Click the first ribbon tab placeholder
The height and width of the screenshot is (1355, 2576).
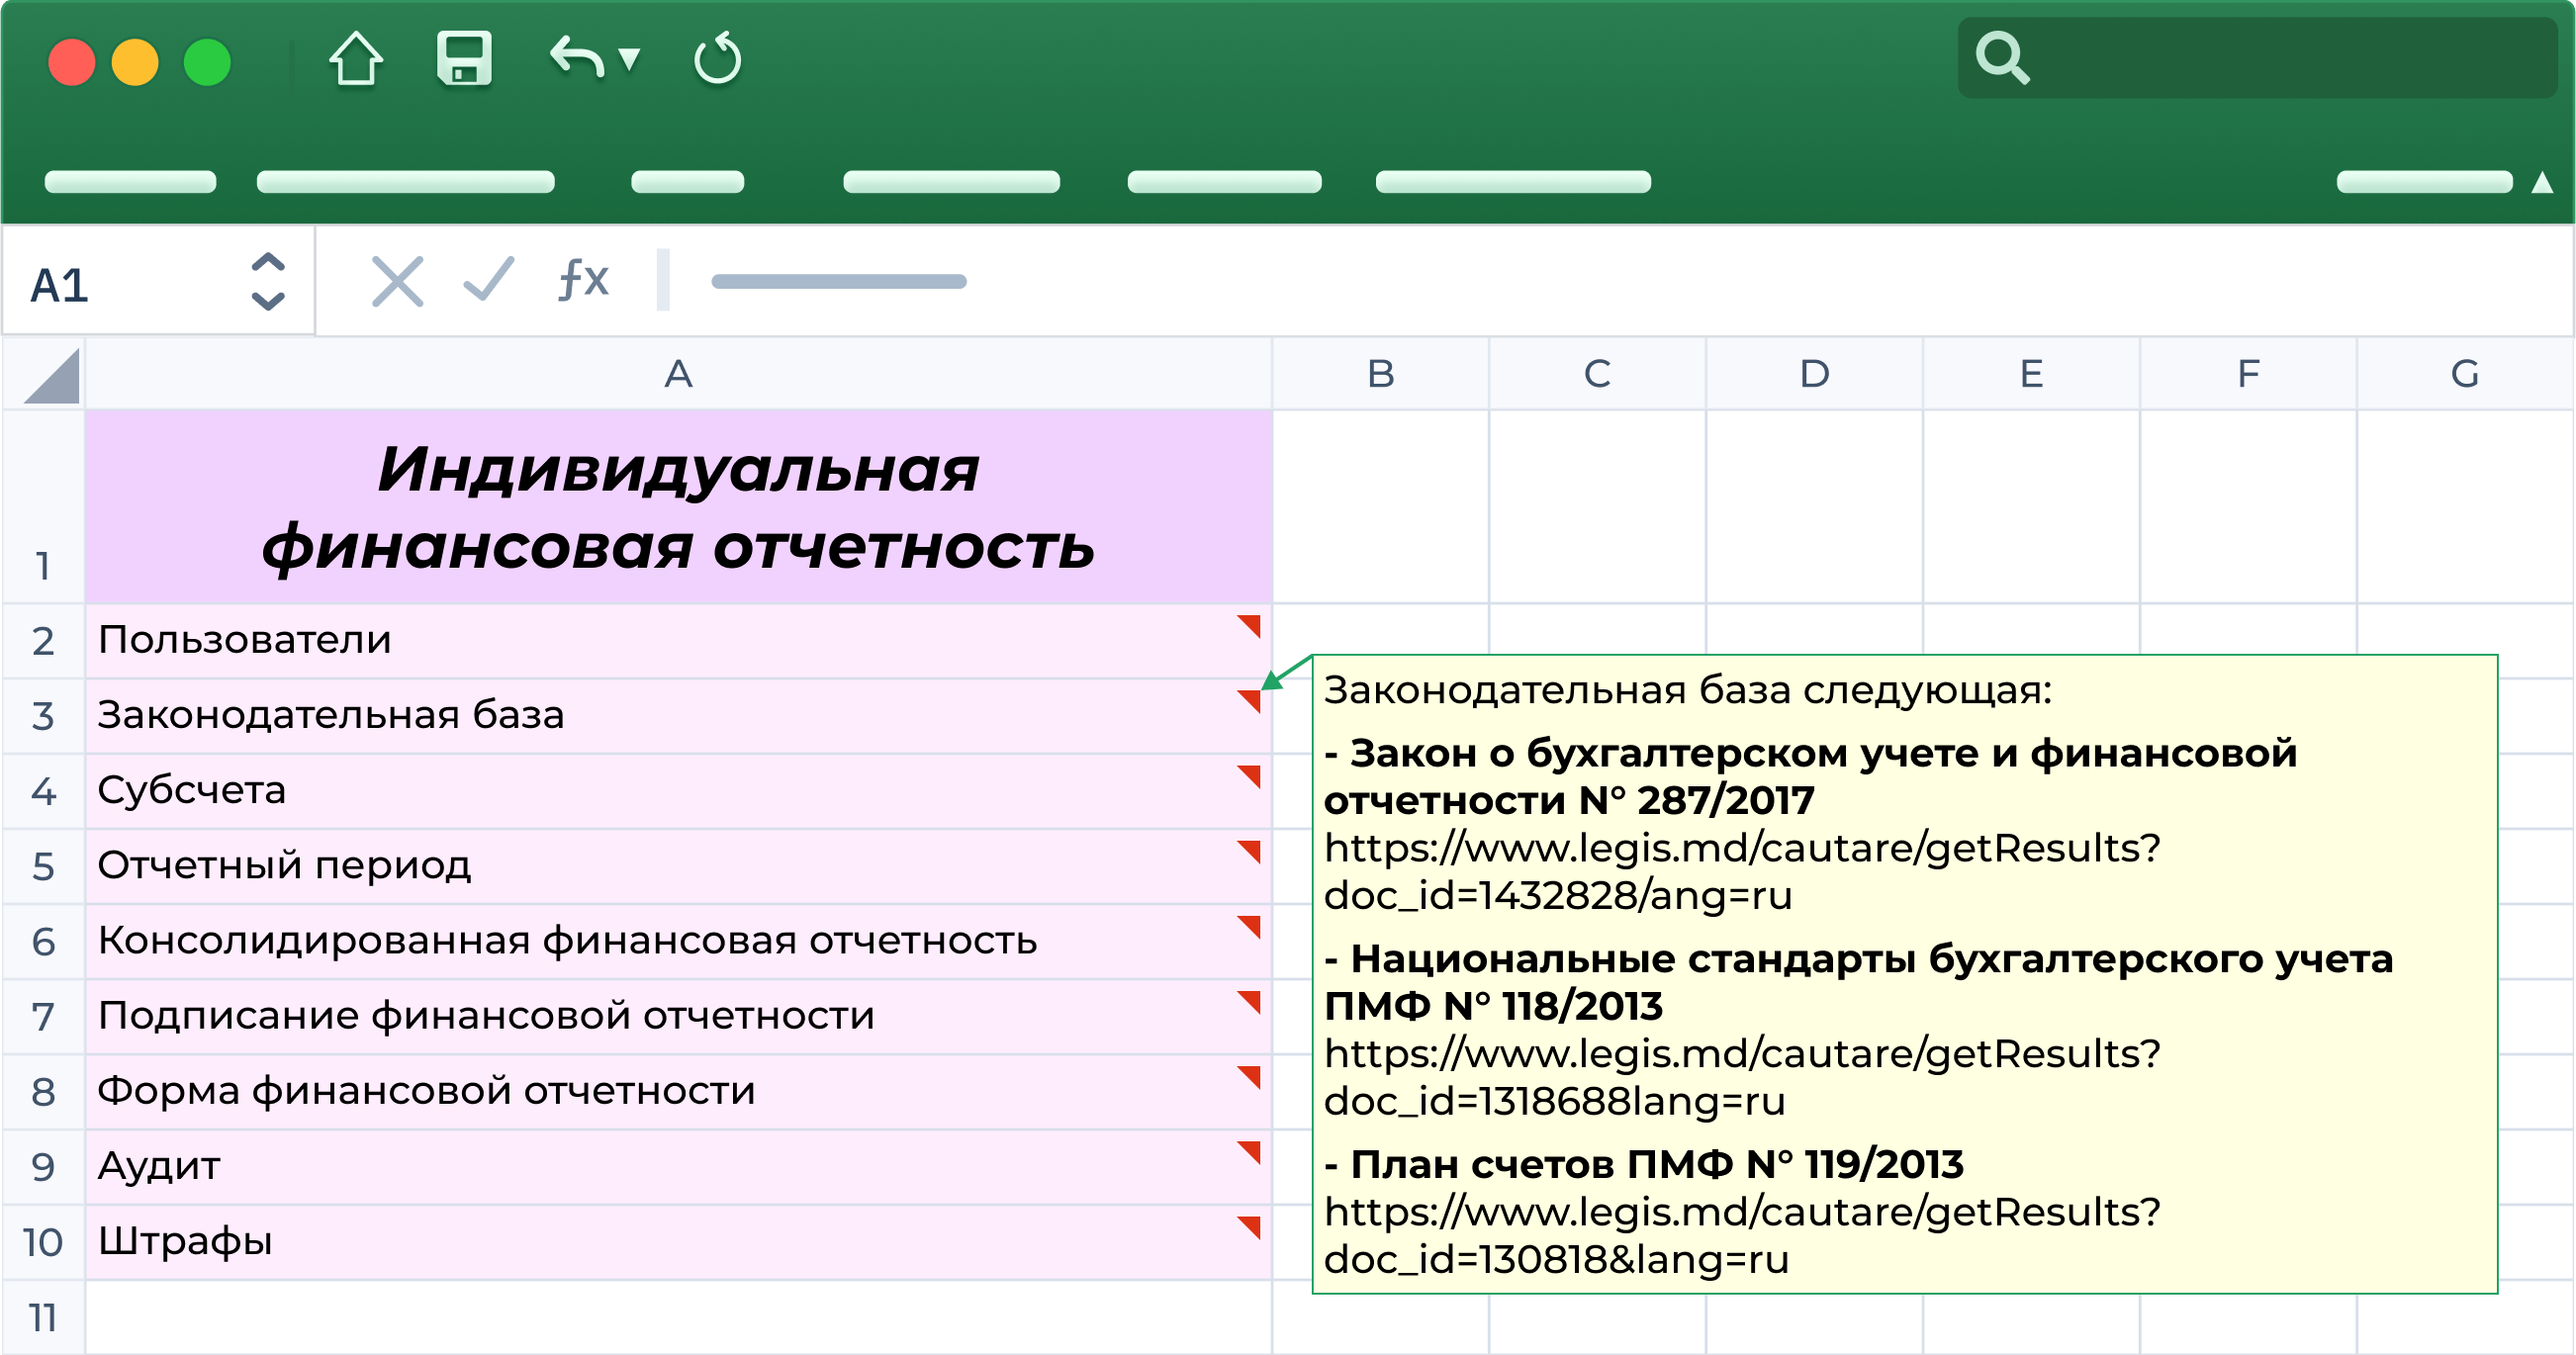click(x=130, y=182)
